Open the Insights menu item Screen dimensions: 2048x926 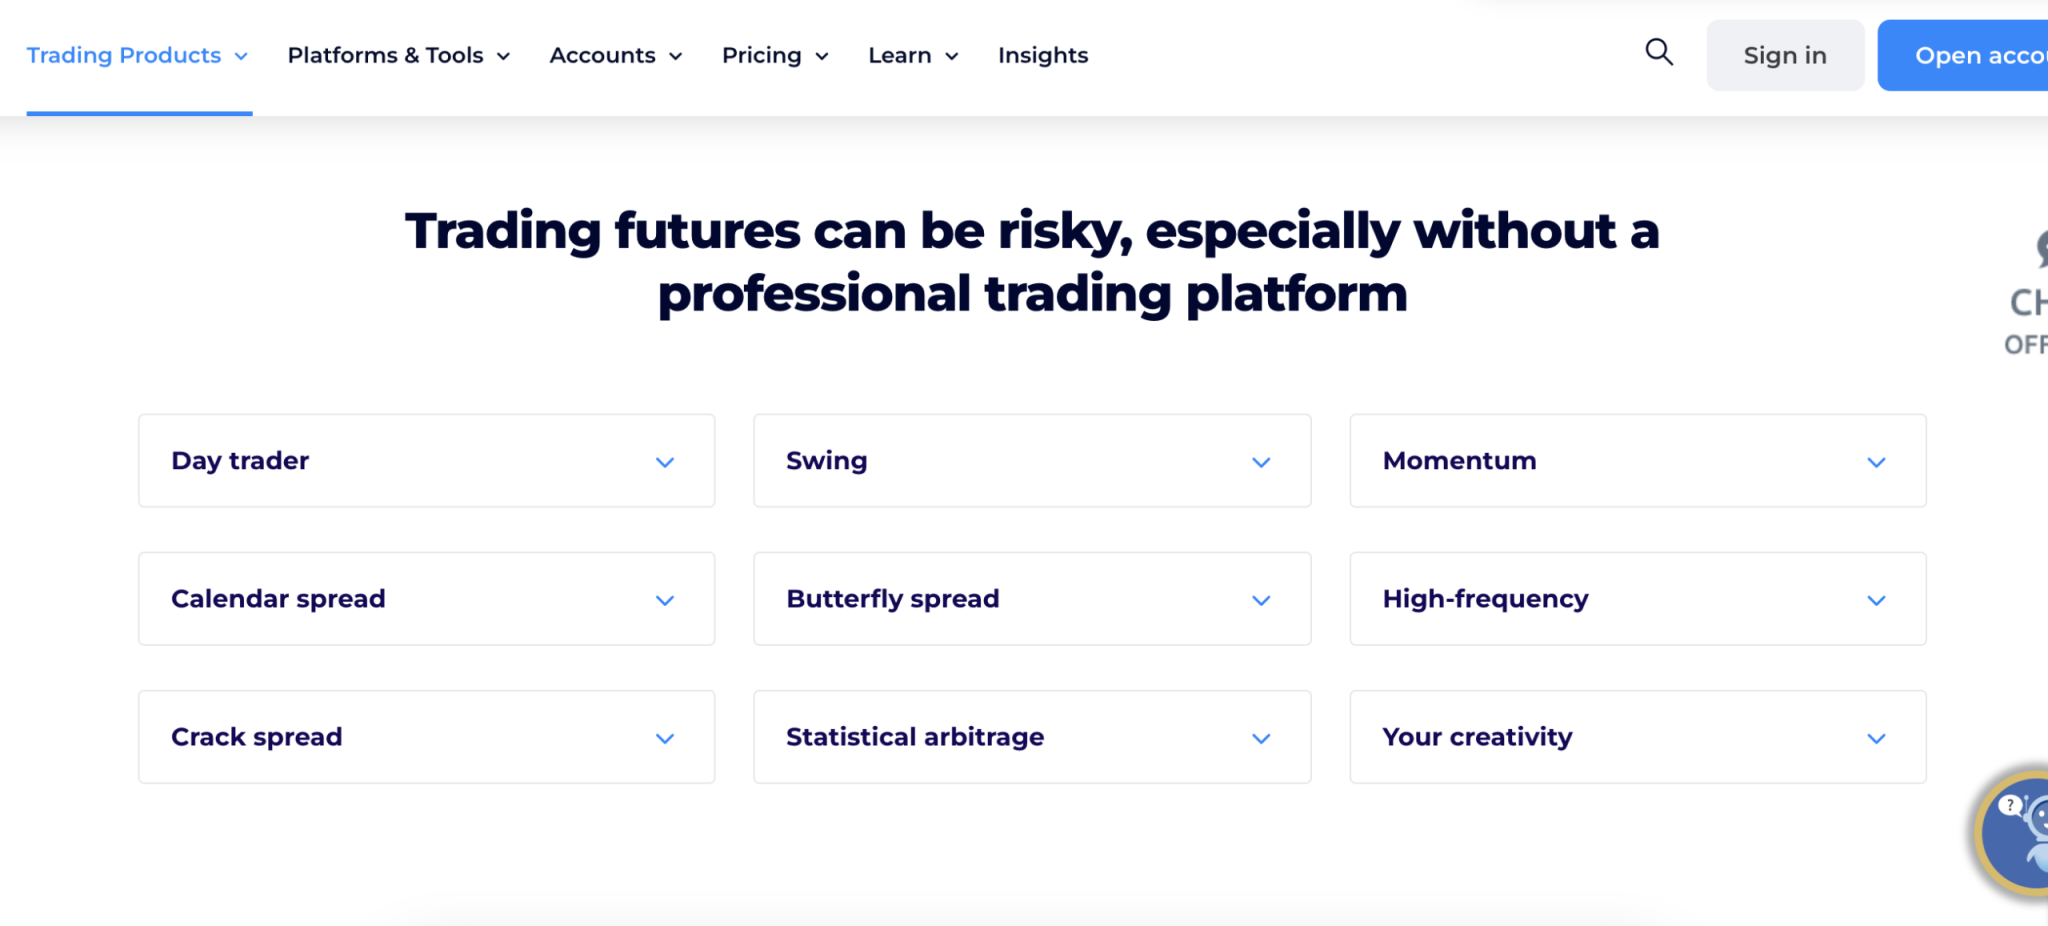(x=1042, y=55)
